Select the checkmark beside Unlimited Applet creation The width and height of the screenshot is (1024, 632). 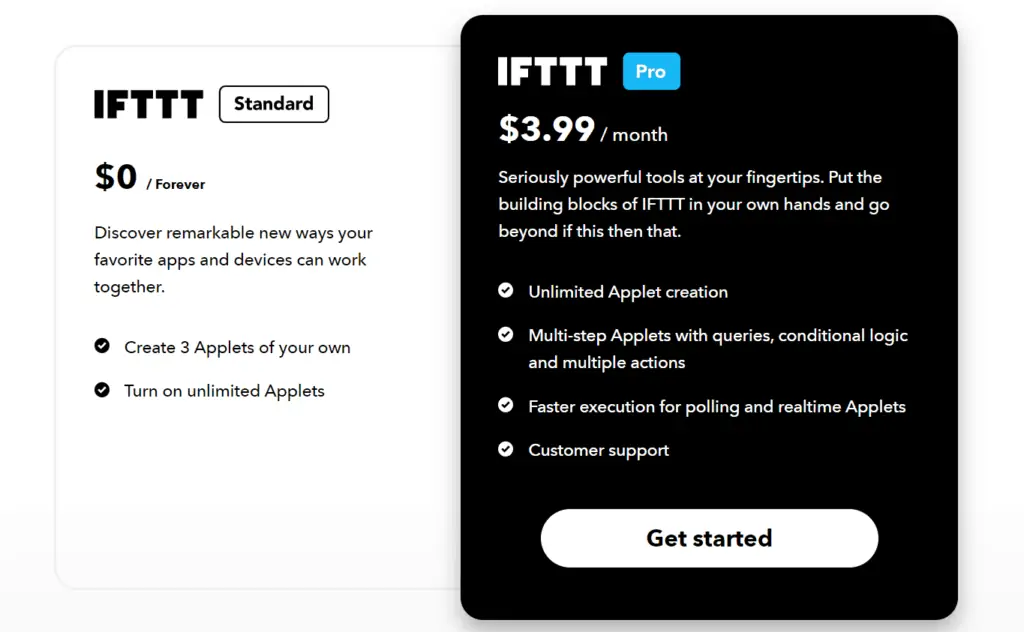506,290
